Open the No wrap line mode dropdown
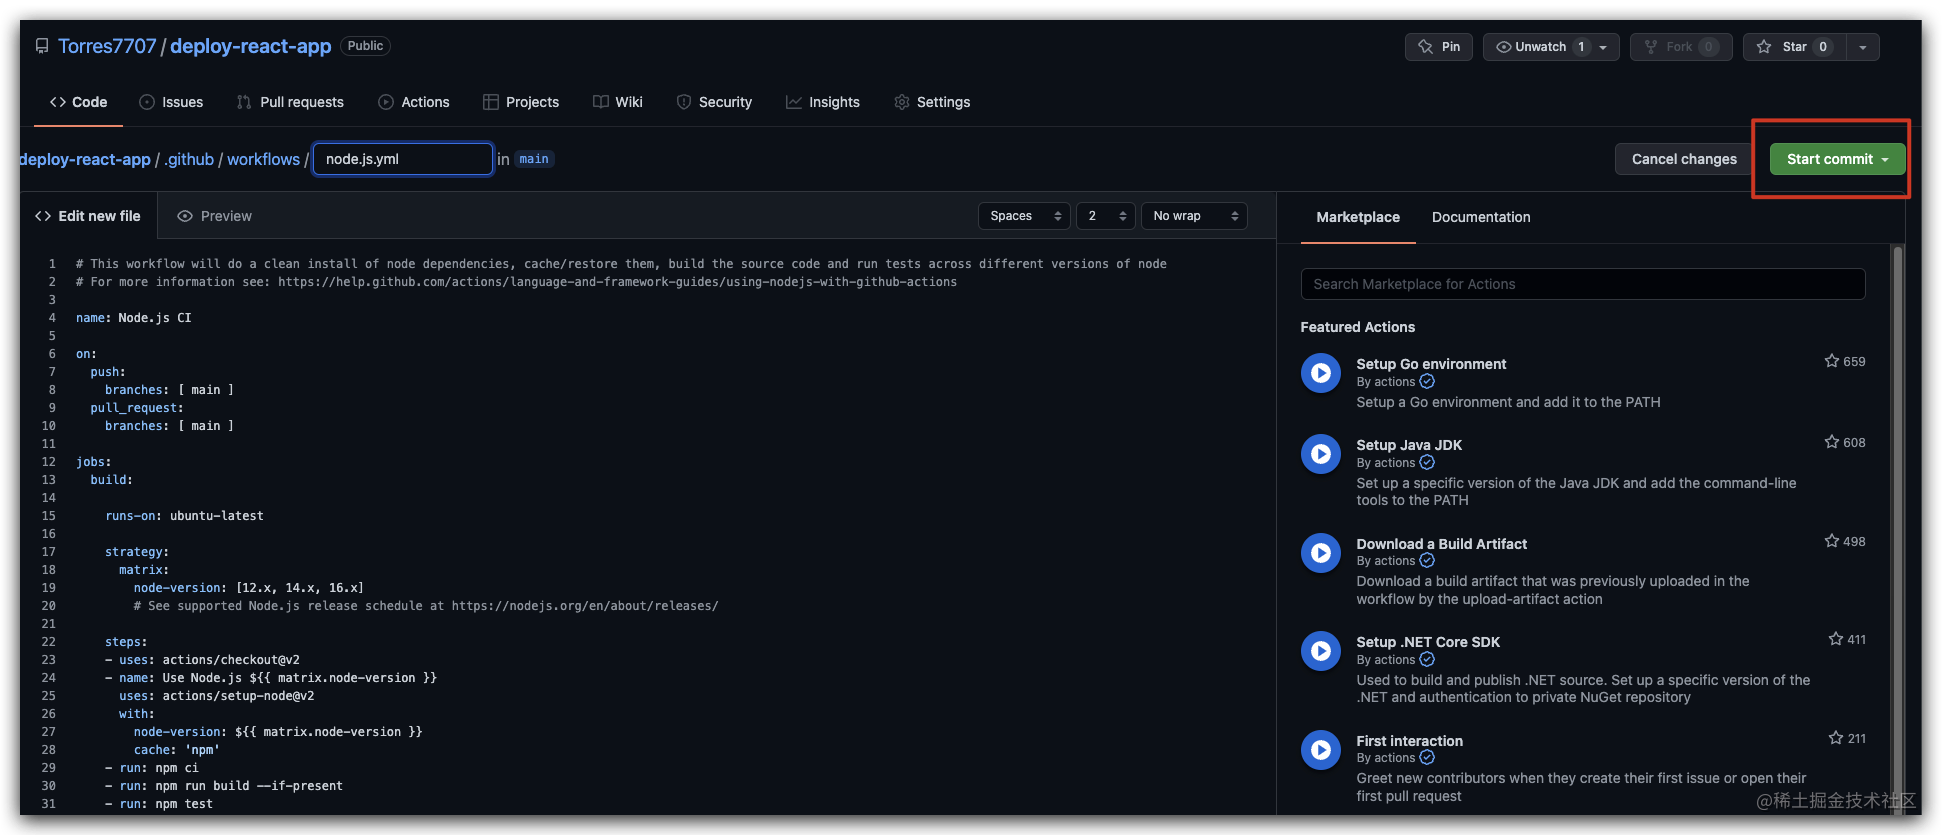 1194,216
